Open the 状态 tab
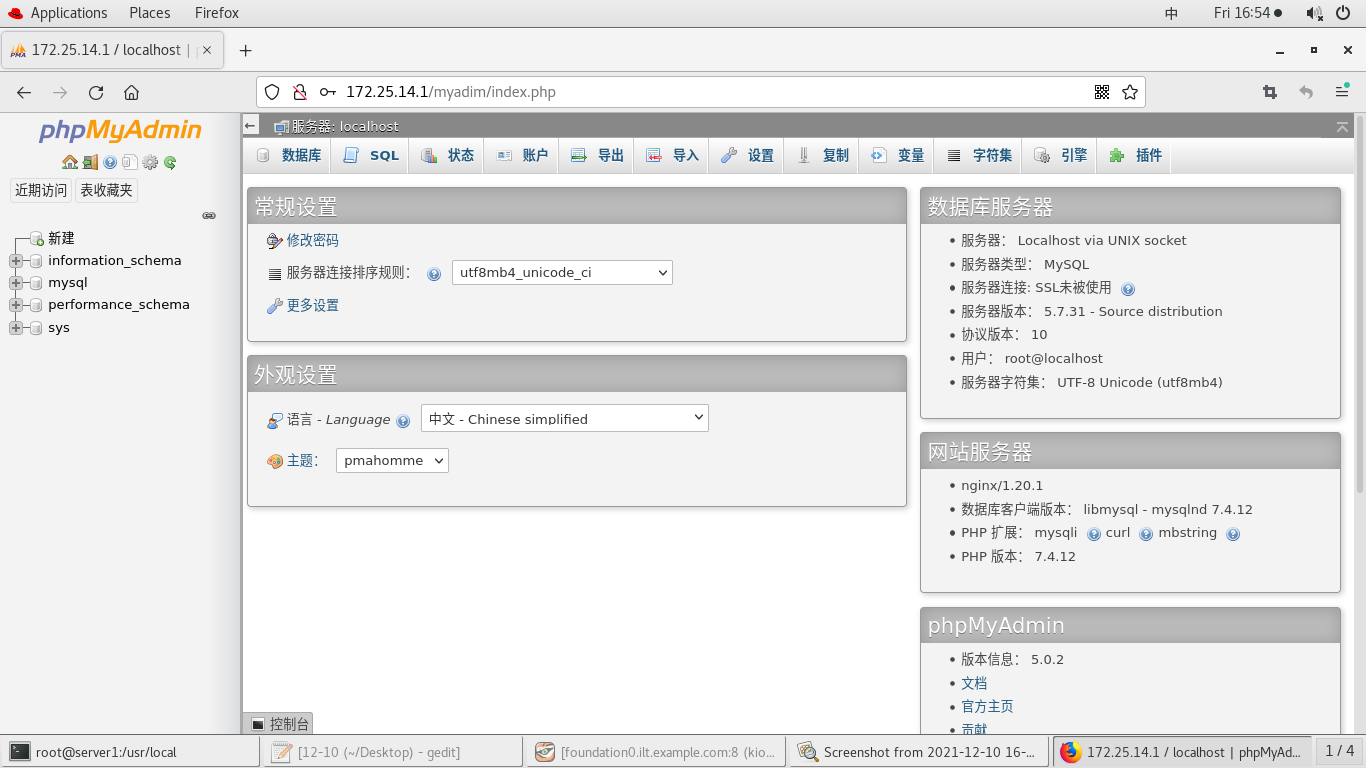1366x768 pixels. (447, 155)
